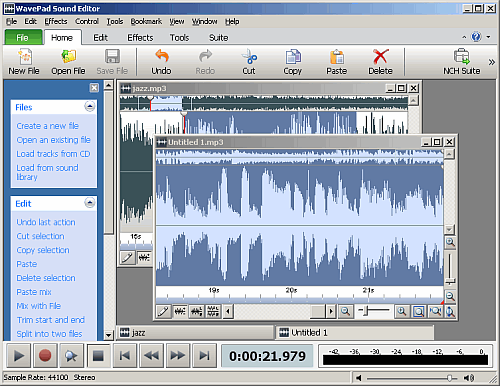Image resolution: width=500 pixels, height=386 pixels.
Task: Click the Cut scissors icon
Action: pos(249,57)
